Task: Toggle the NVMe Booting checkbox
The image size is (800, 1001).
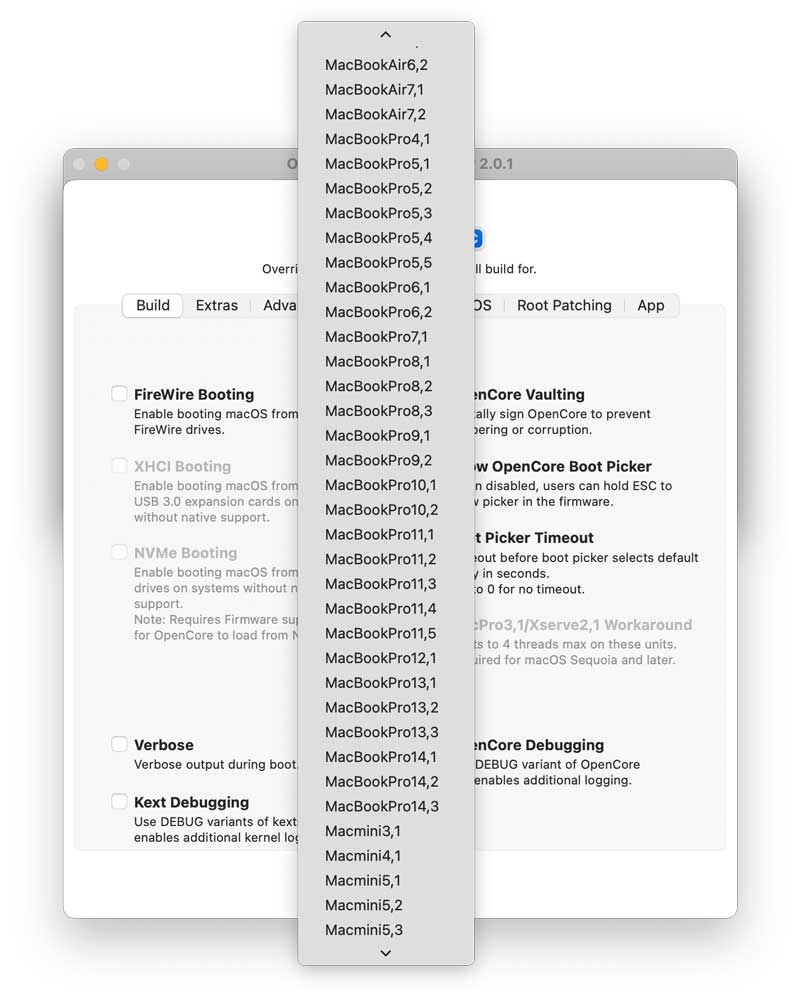Action: tap(119, 552)
